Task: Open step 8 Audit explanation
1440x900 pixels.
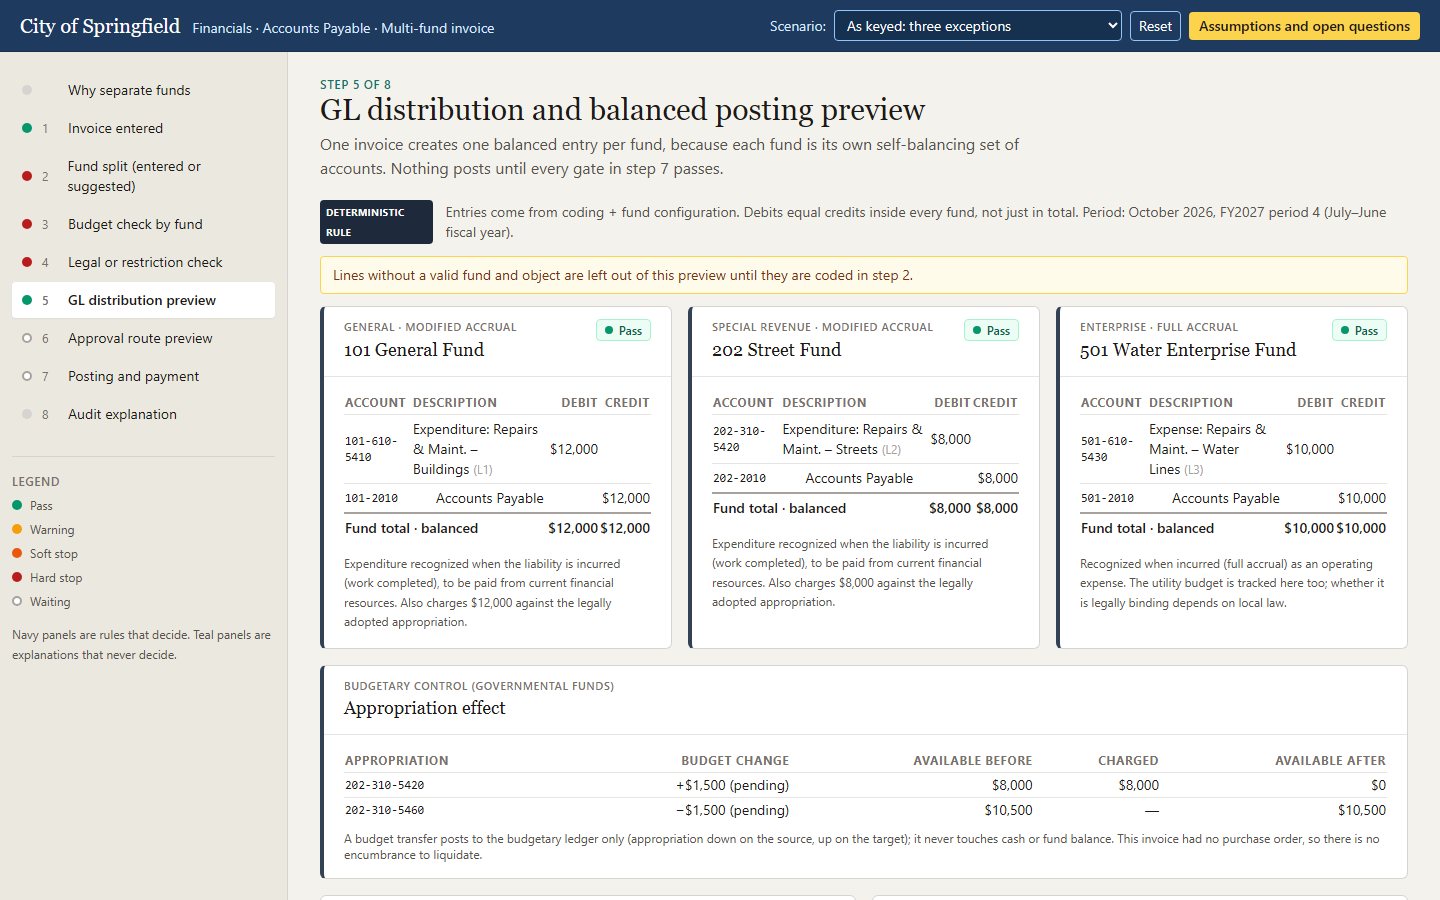Action: pyautogui.click(x=143, y=414)
